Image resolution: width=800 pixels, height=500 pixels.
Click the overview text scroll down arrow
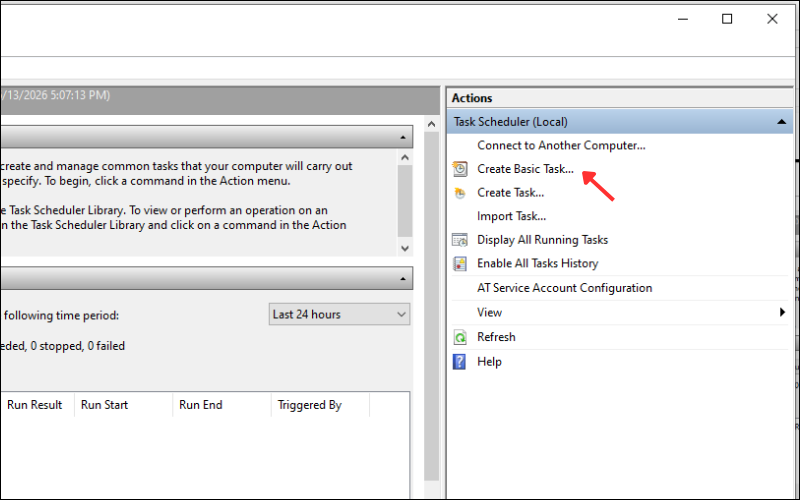[405, 248]
